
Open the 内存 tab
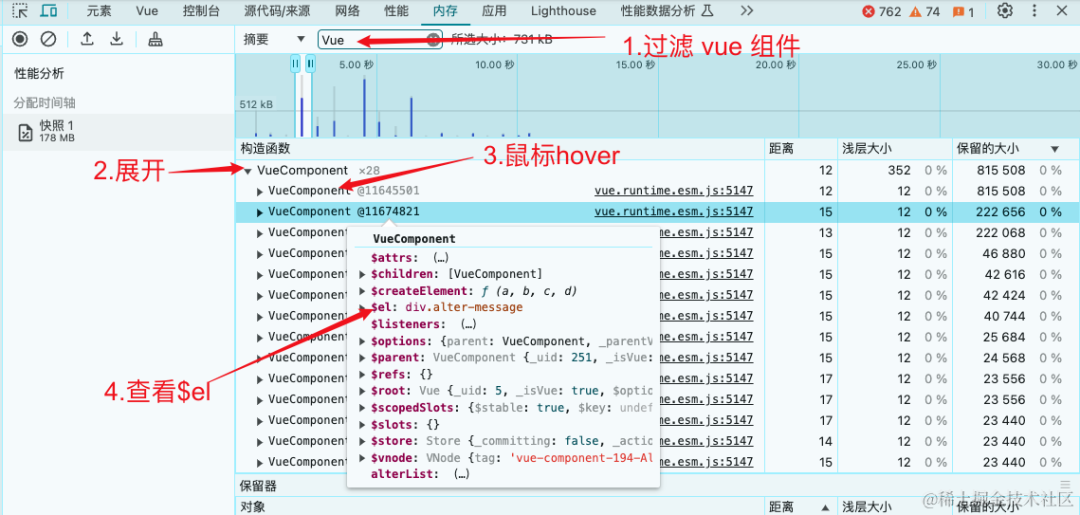[x=446, y=11]
